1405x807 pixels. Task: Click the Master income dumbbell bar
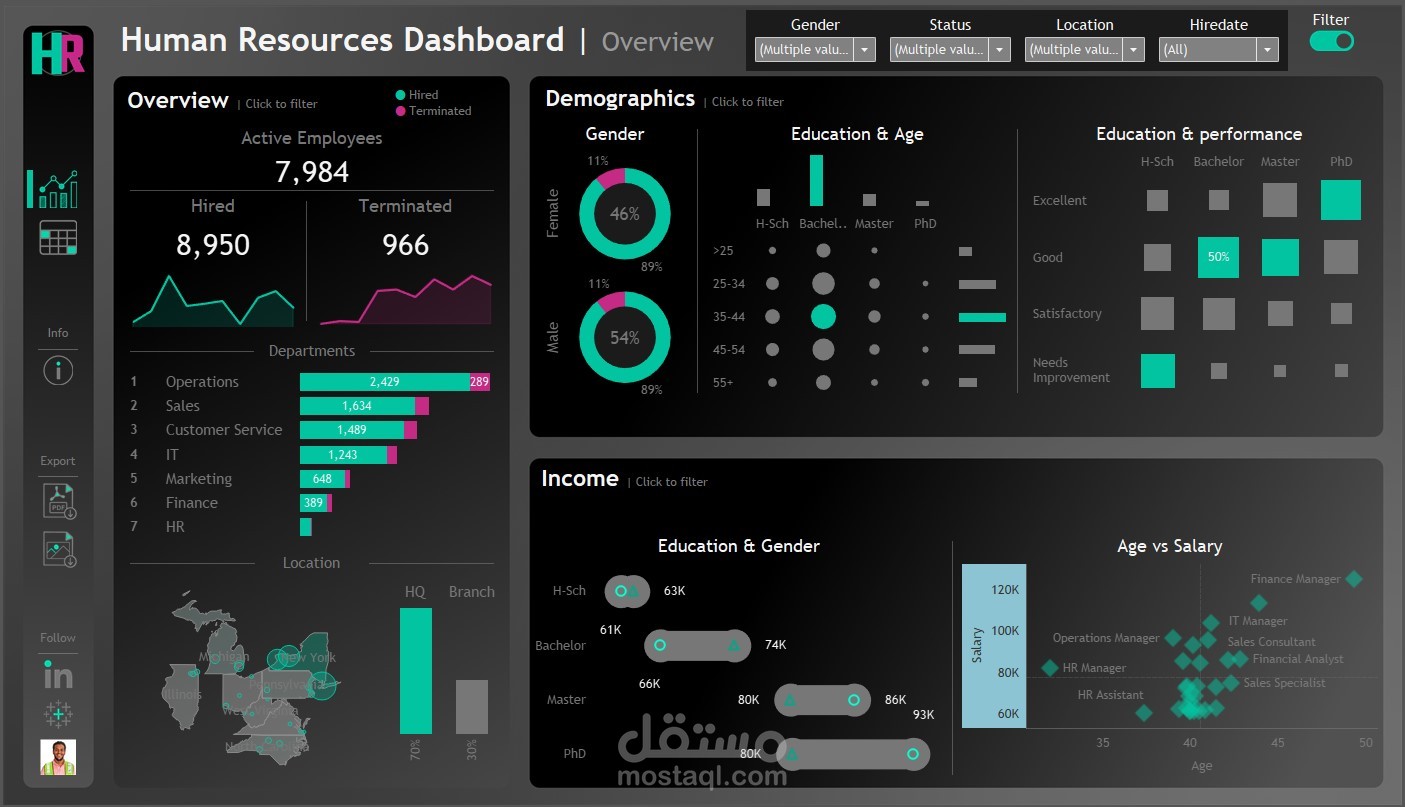[822, 700]
